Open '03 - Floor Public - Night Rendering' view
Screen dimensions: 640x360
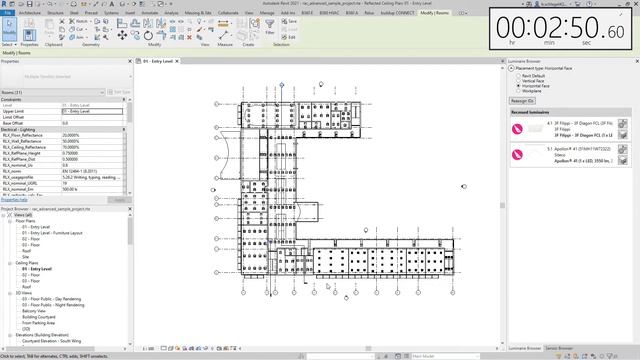pyautogui.click(x=53, y=305)
